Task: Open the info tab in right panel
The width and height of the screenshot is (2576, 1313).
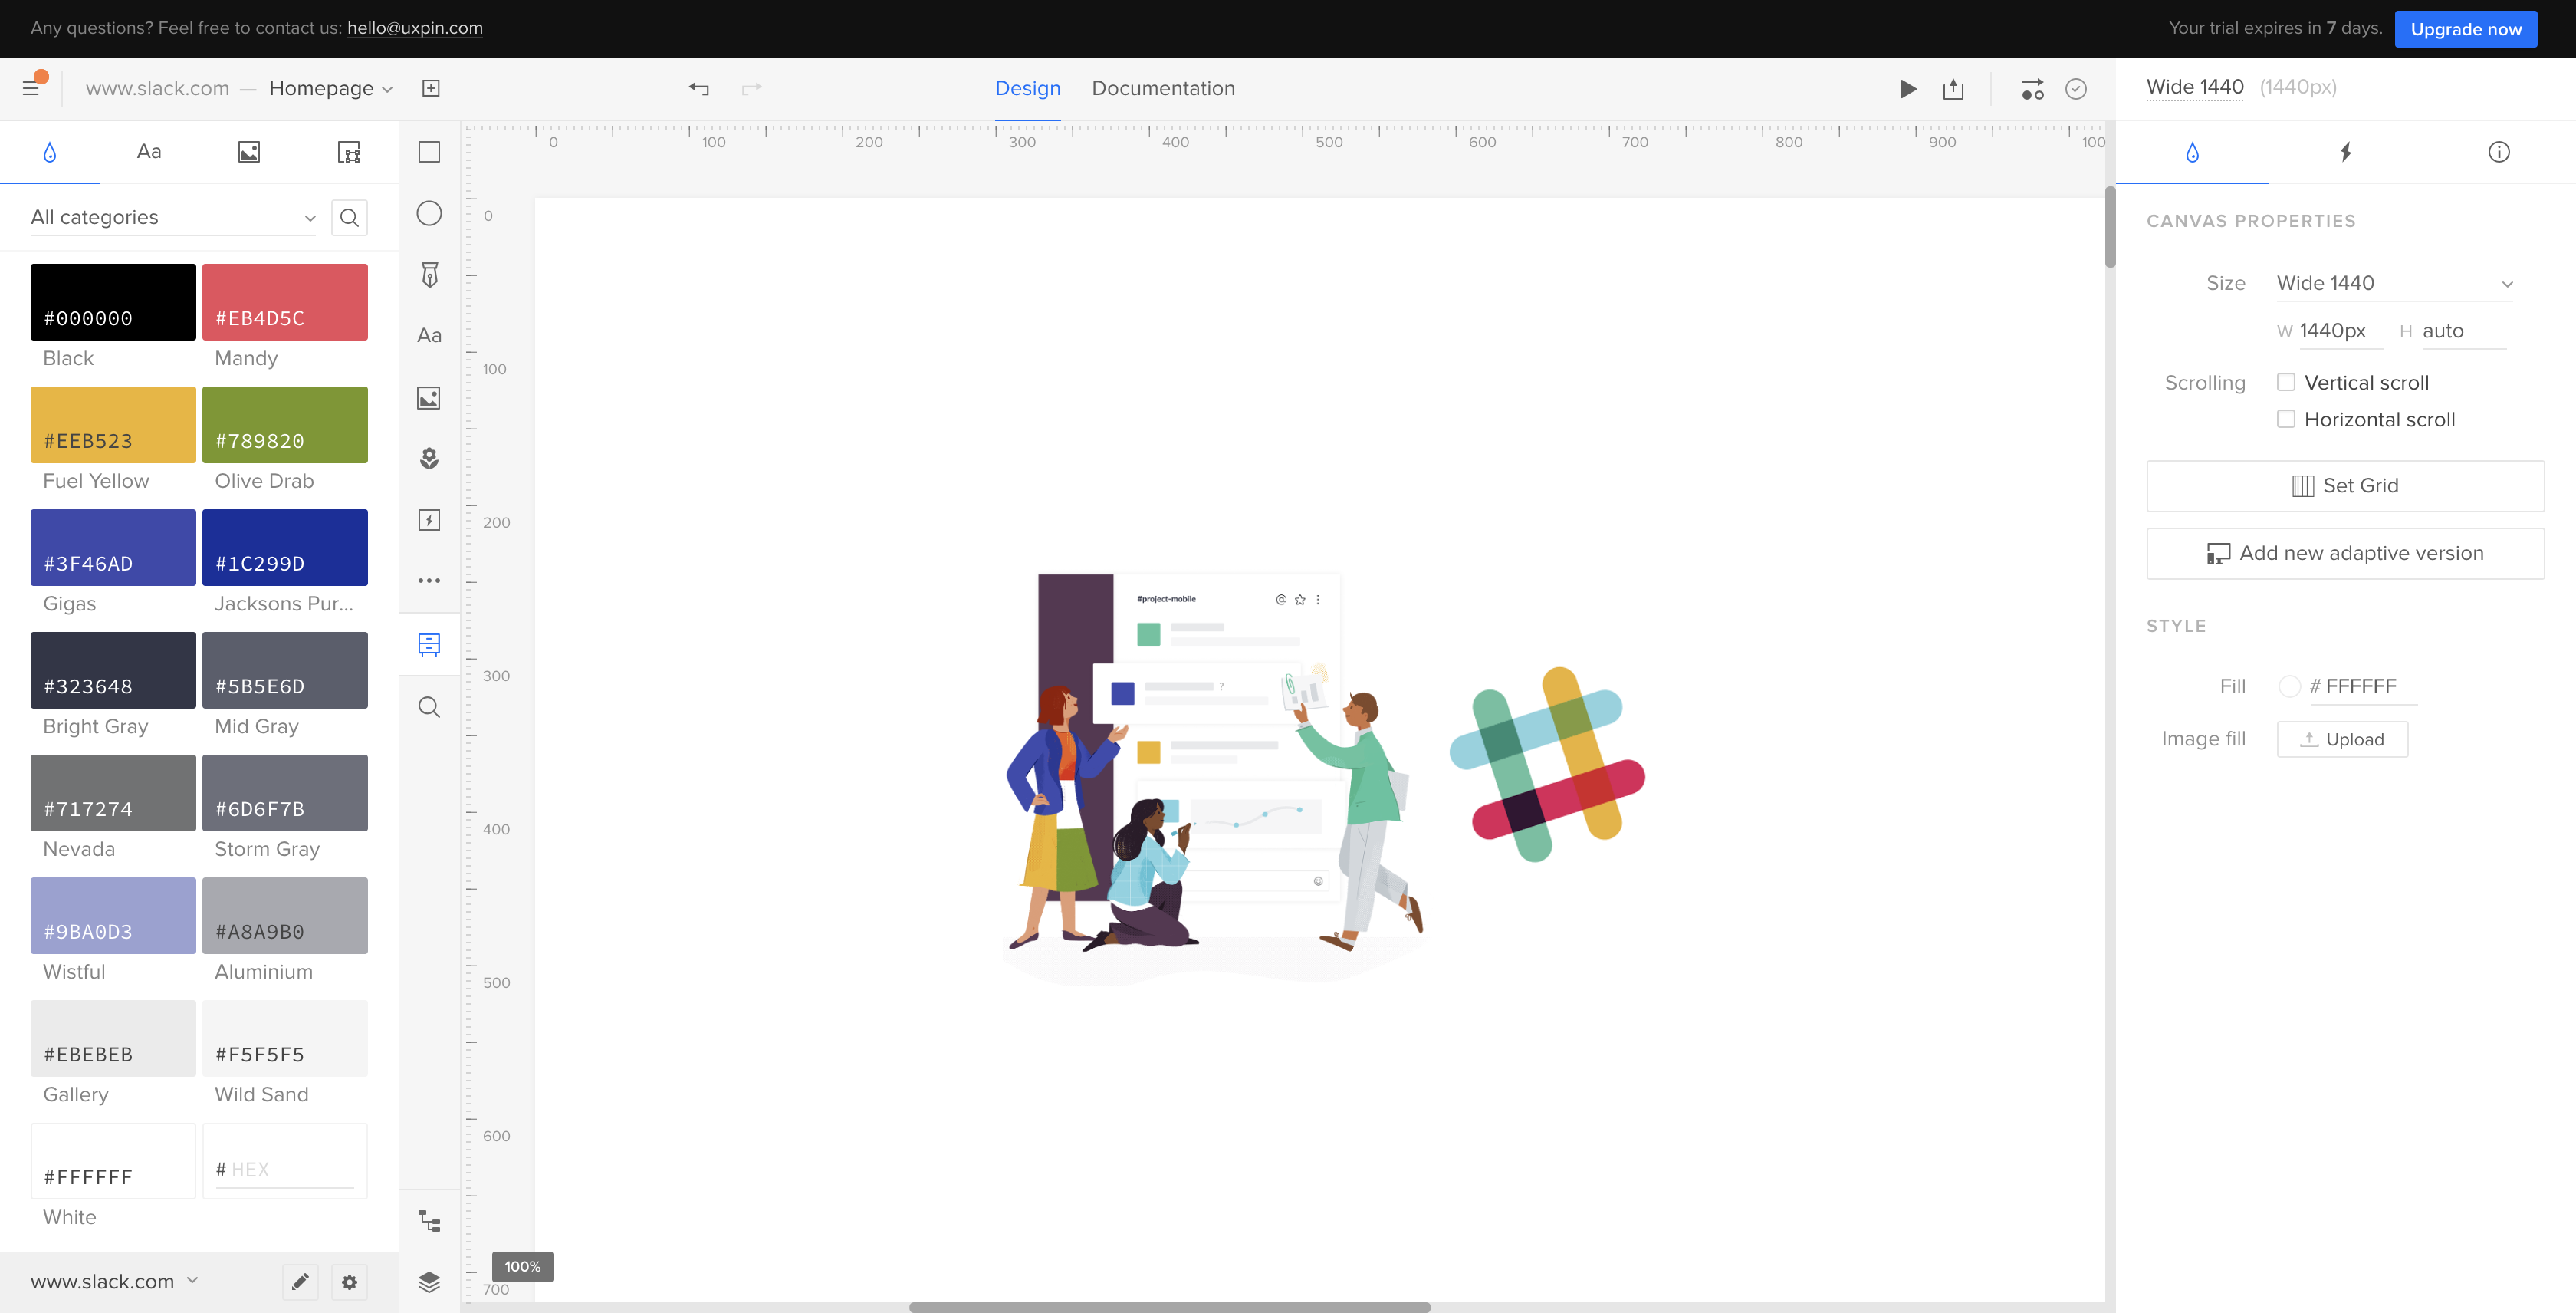Action: pyautogui.click(x=2499, y=152)
